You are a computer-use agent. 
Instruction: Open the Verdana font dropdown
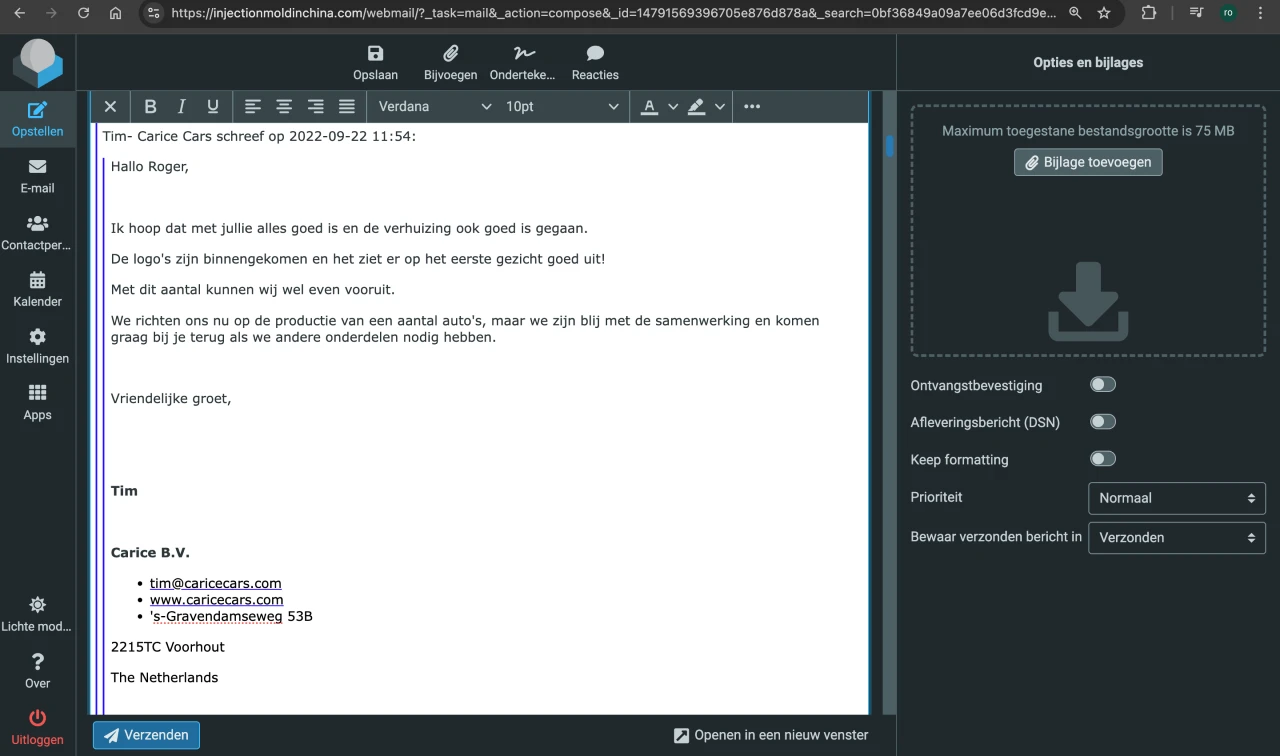click(434, 107)
